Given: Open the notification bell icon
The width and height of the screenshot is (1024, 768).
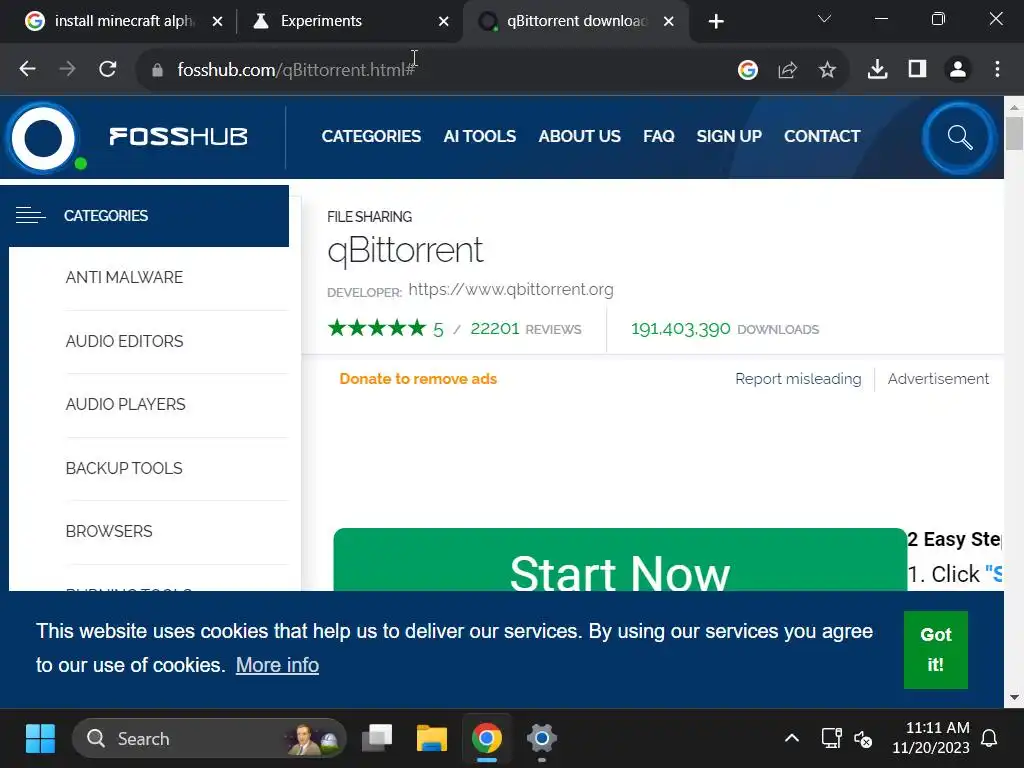Looking at the screenshot, I should [989, 739].
